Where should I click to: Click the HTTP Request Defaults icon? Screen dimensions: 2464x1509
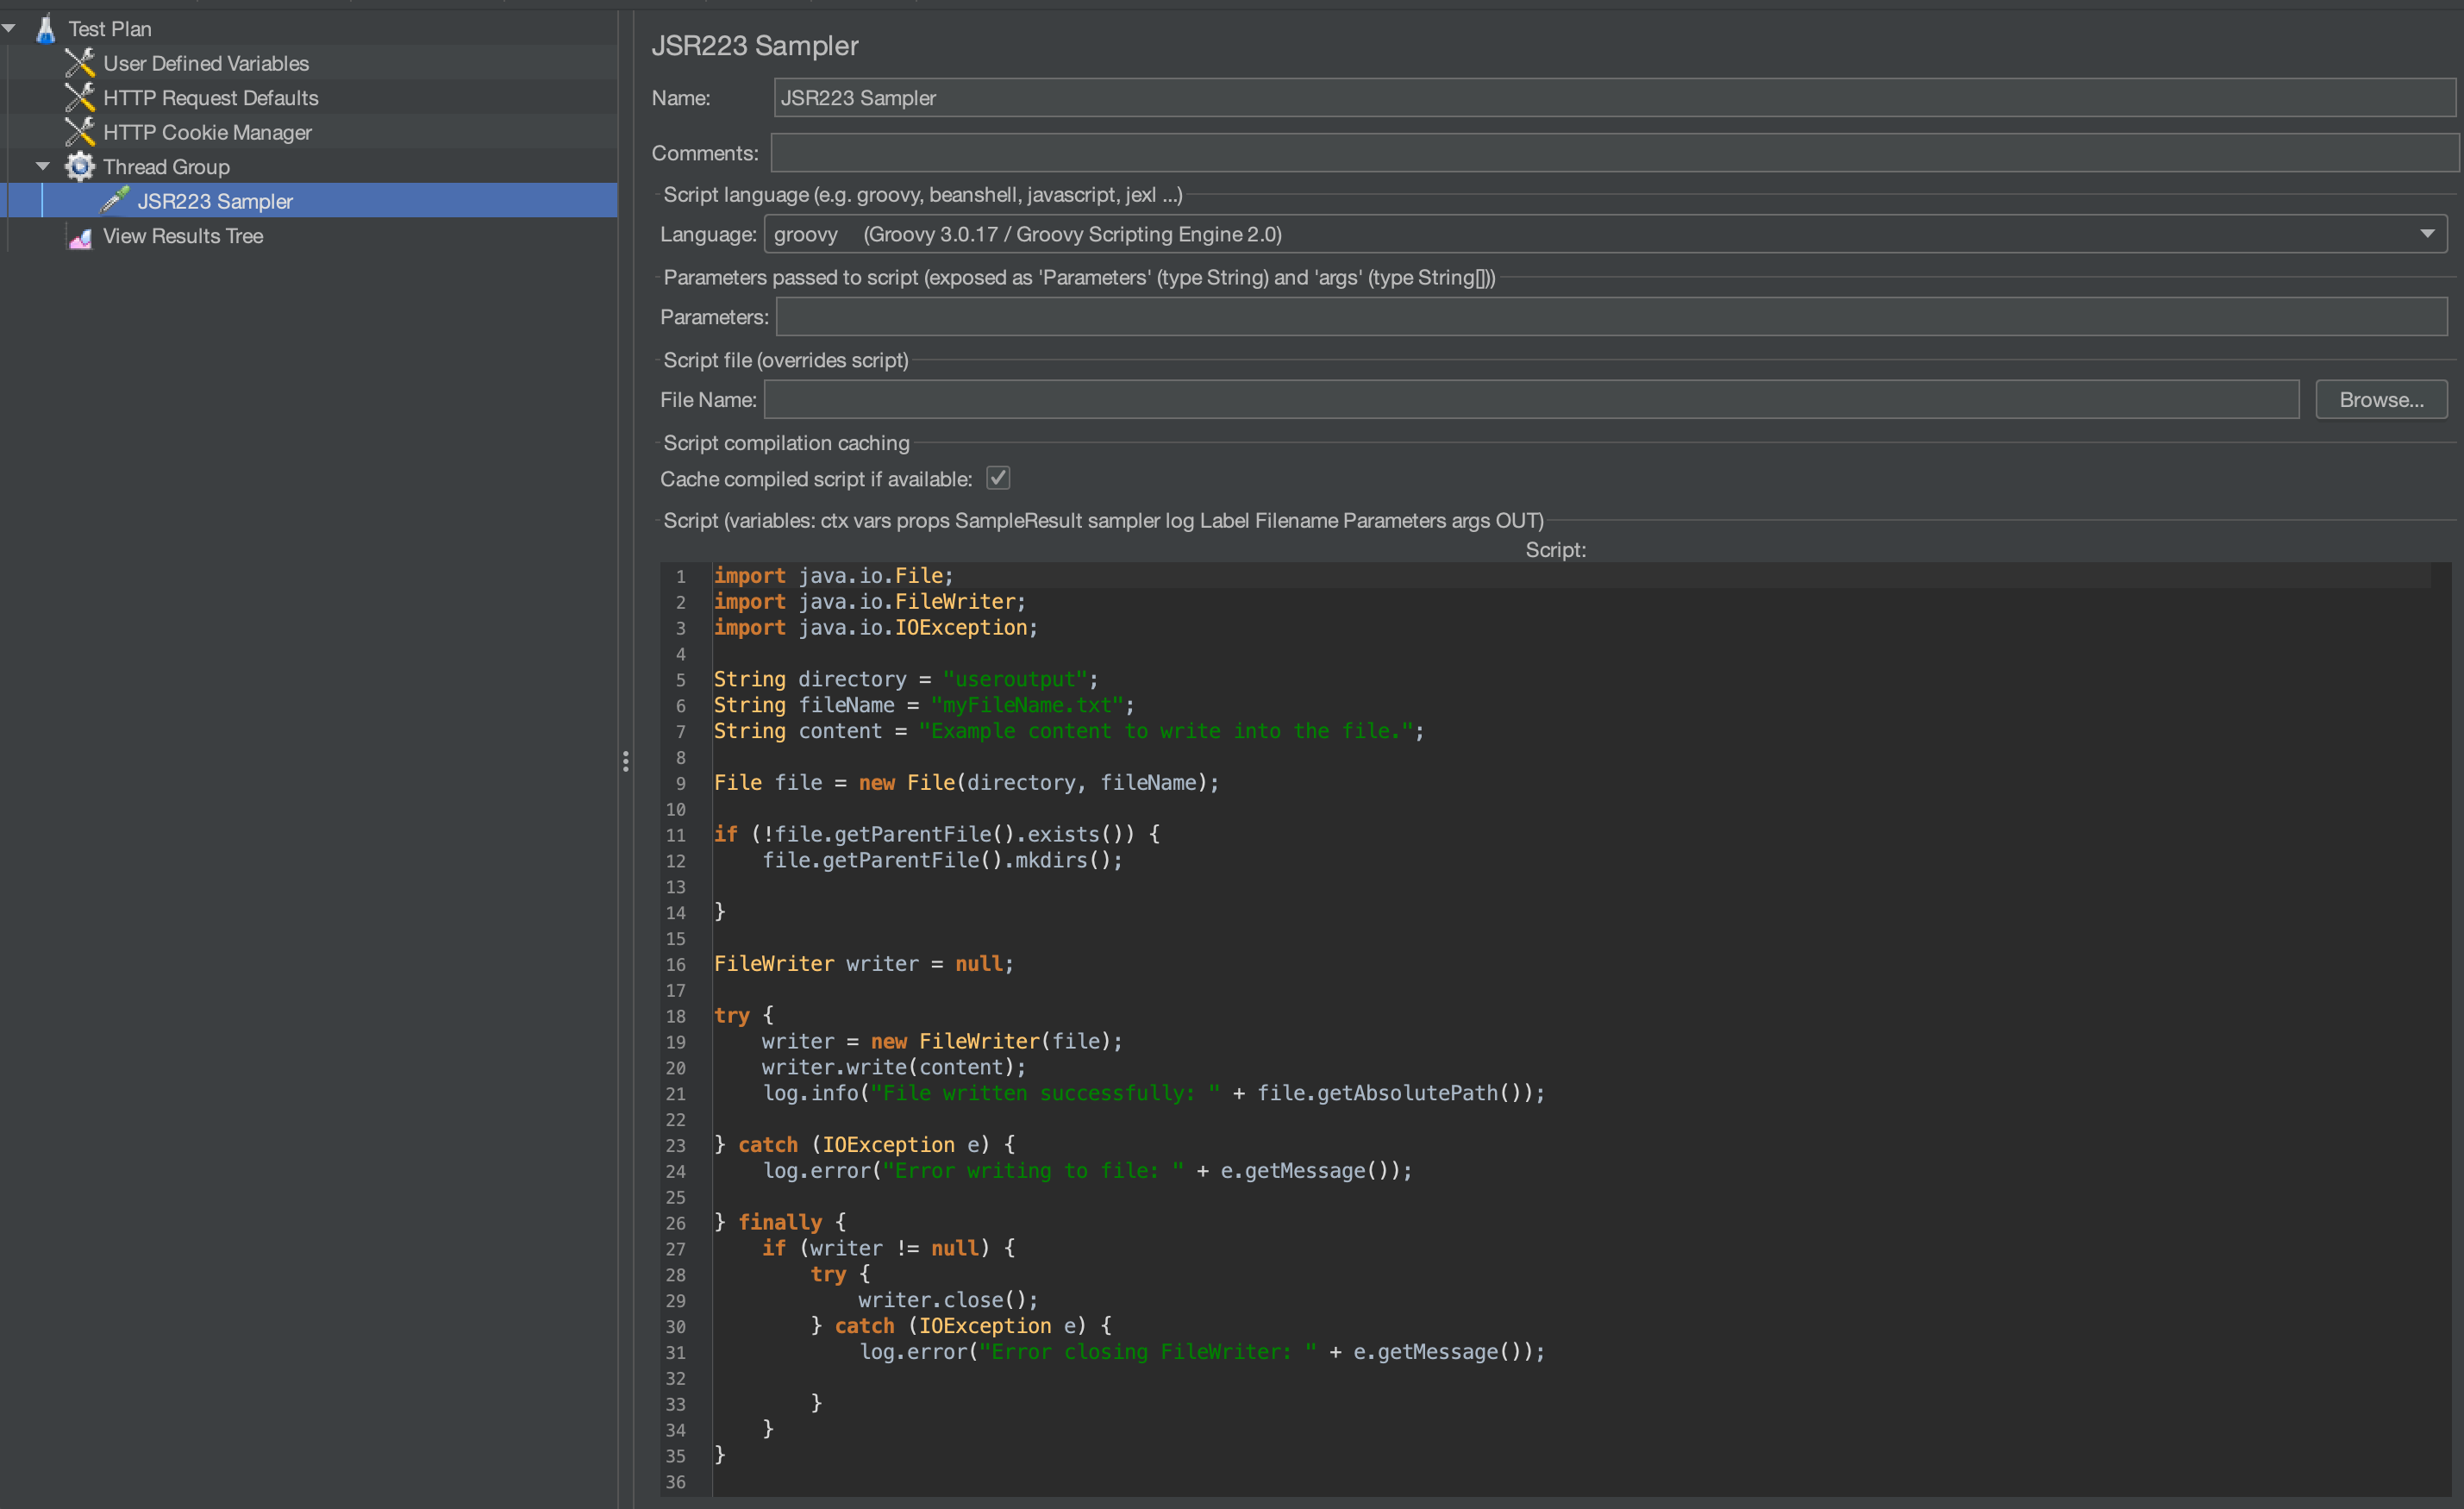(x=80, y=97)
